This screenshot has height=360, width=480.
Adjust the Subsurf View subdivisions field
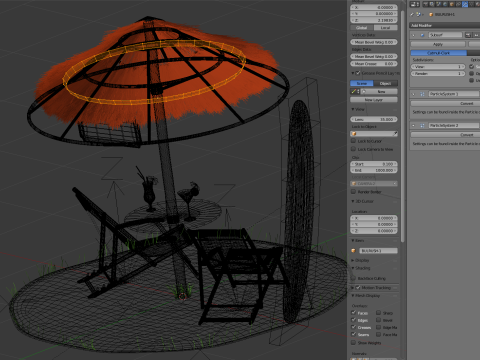(438, 67)
